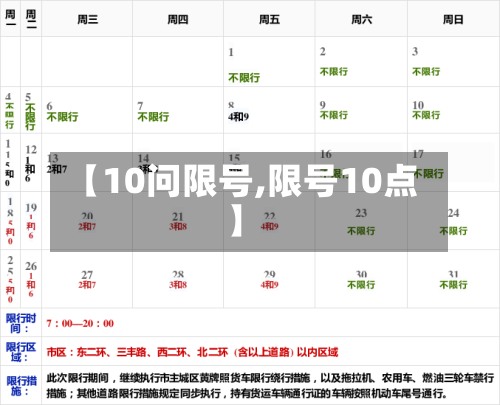Viewport: 500px width, 405px height.
Task: Click date number 19 in Tuesday column
Action: pos(31,208)
